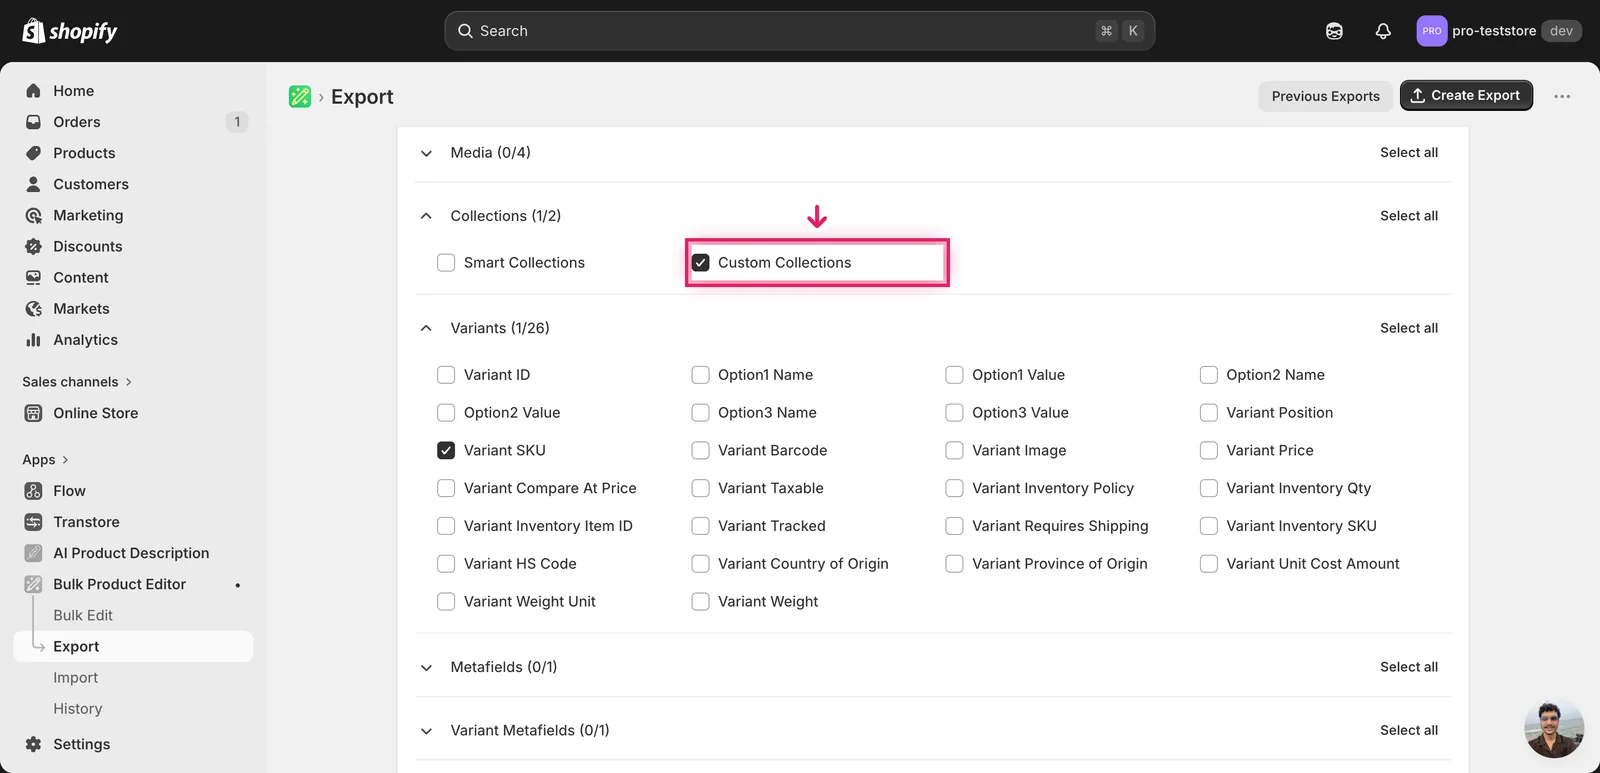Viewport: 1600px width, 773px height.
Task: Open History in the sidebar
Action: [x=78, y=708]
